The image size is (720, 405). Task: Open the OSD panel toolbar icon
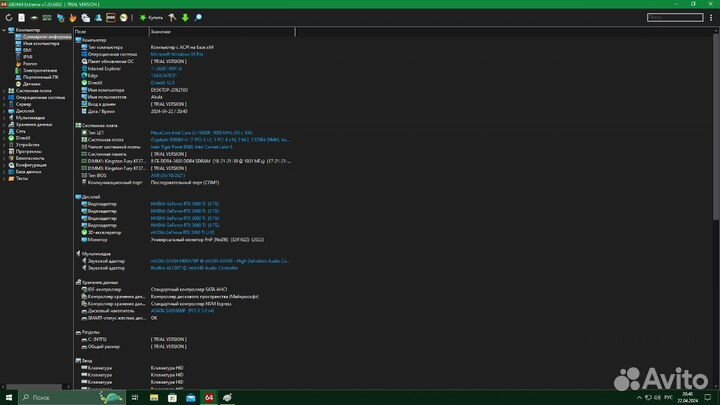pos(111,17)
